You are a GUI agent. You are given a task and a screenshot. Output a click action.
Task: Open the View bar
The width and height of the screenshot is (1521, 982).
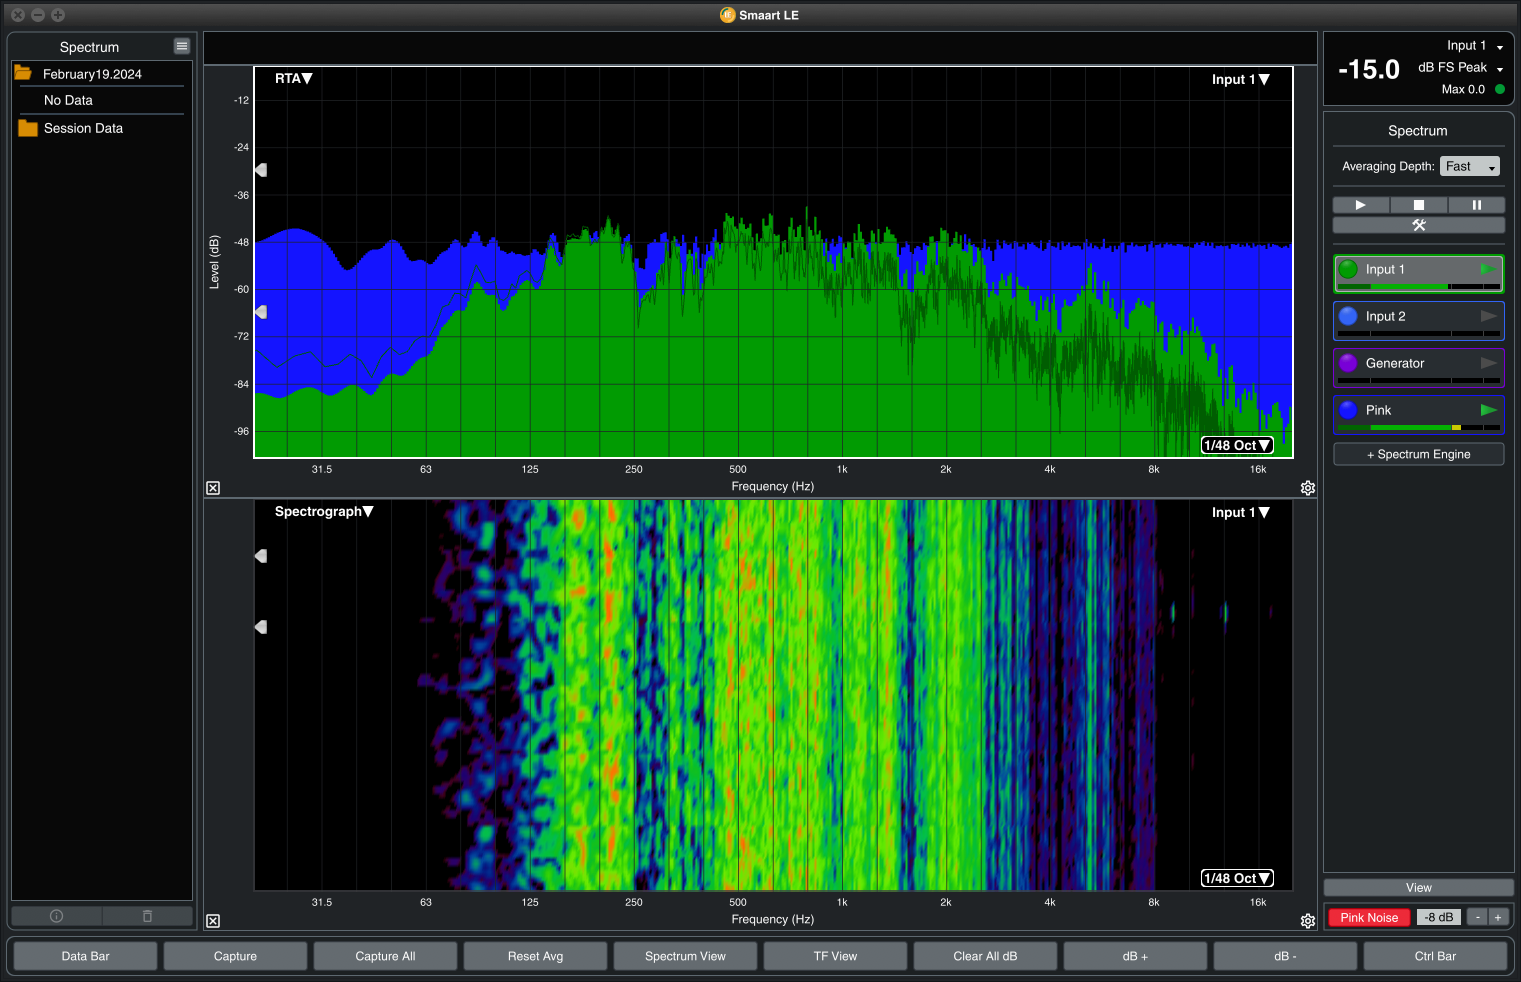(1418, 888)
